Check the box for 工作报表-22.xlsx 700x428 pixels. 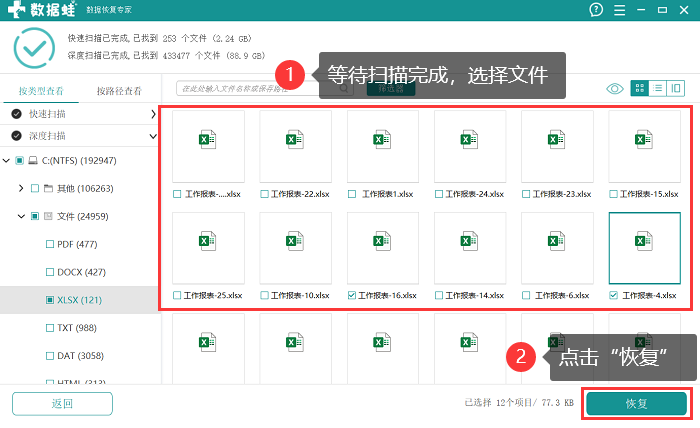(264, 194)
